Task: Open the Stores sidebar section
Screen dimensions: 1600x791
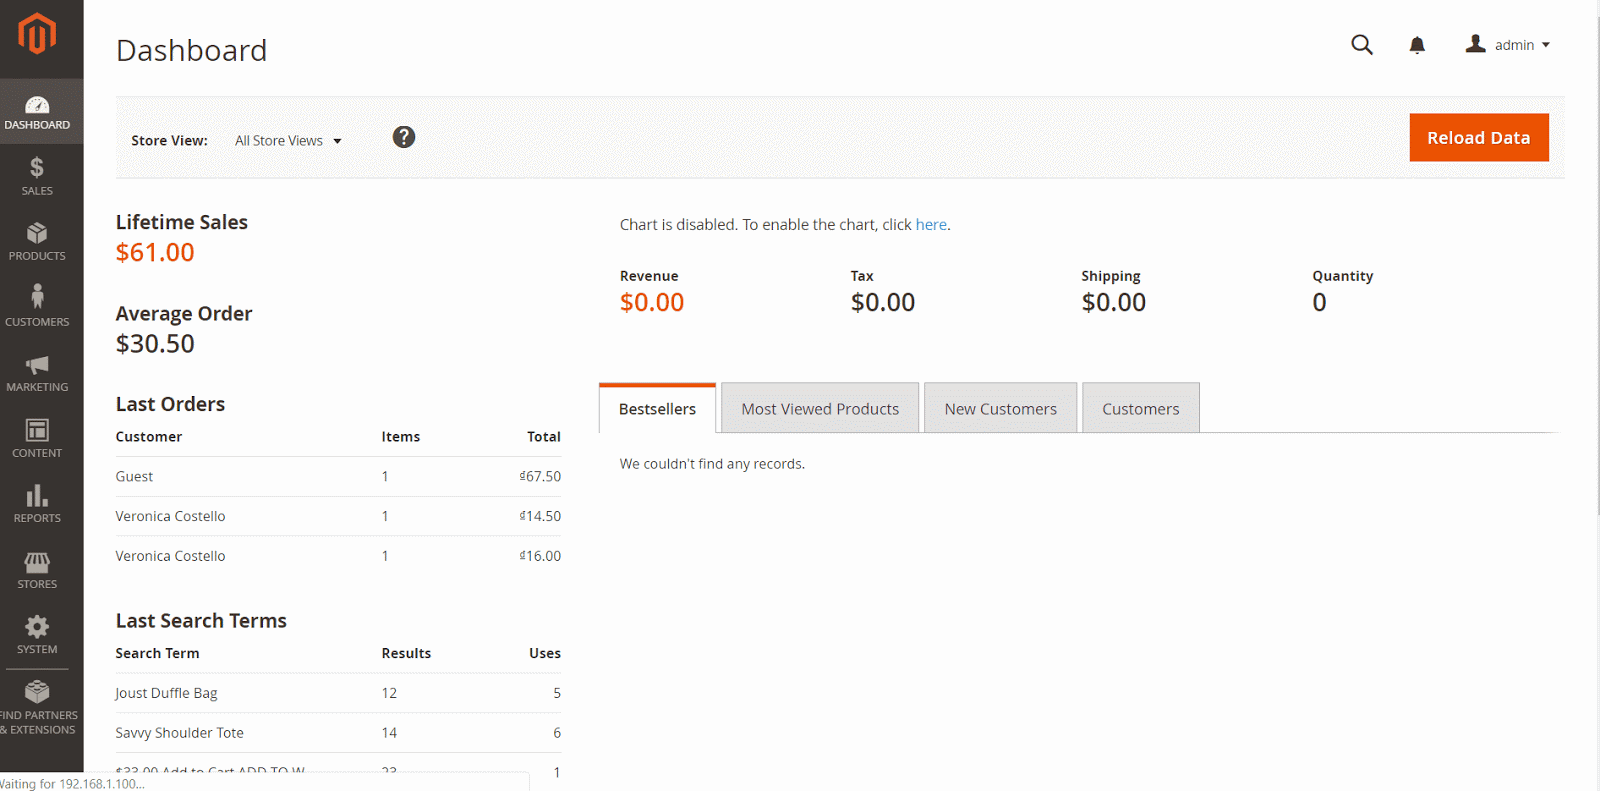Action: click(x=37, y=570)
